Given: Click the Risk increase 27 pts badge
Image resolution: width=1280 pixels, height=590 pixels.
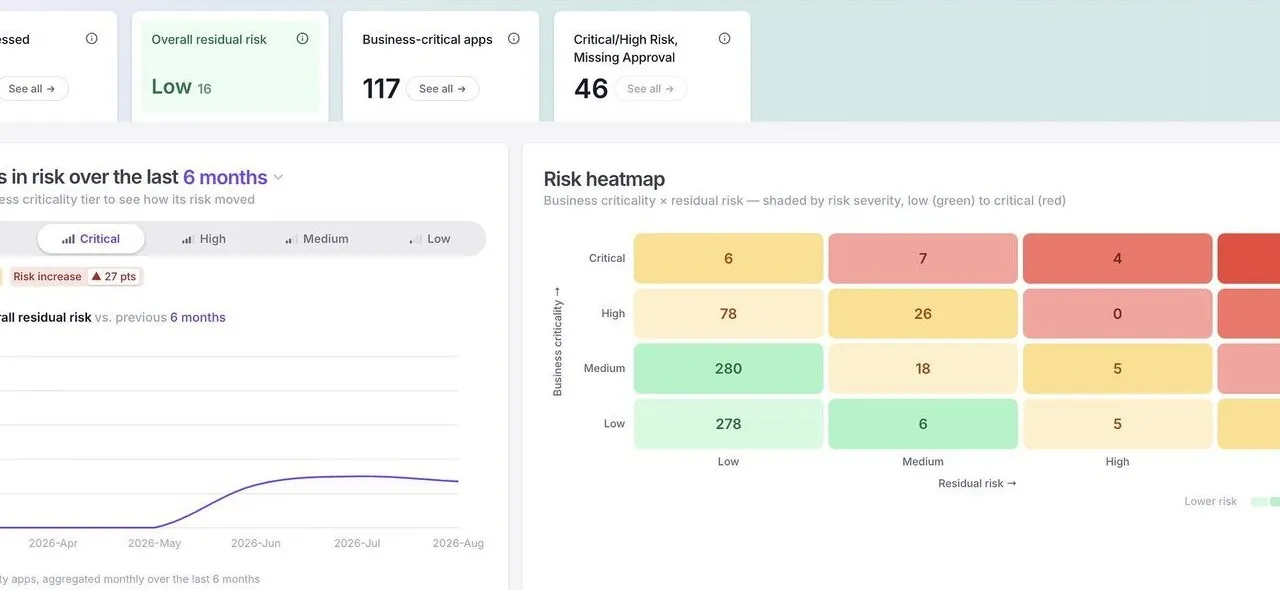Looking at the screenshot, I should [x=75, y=277].
